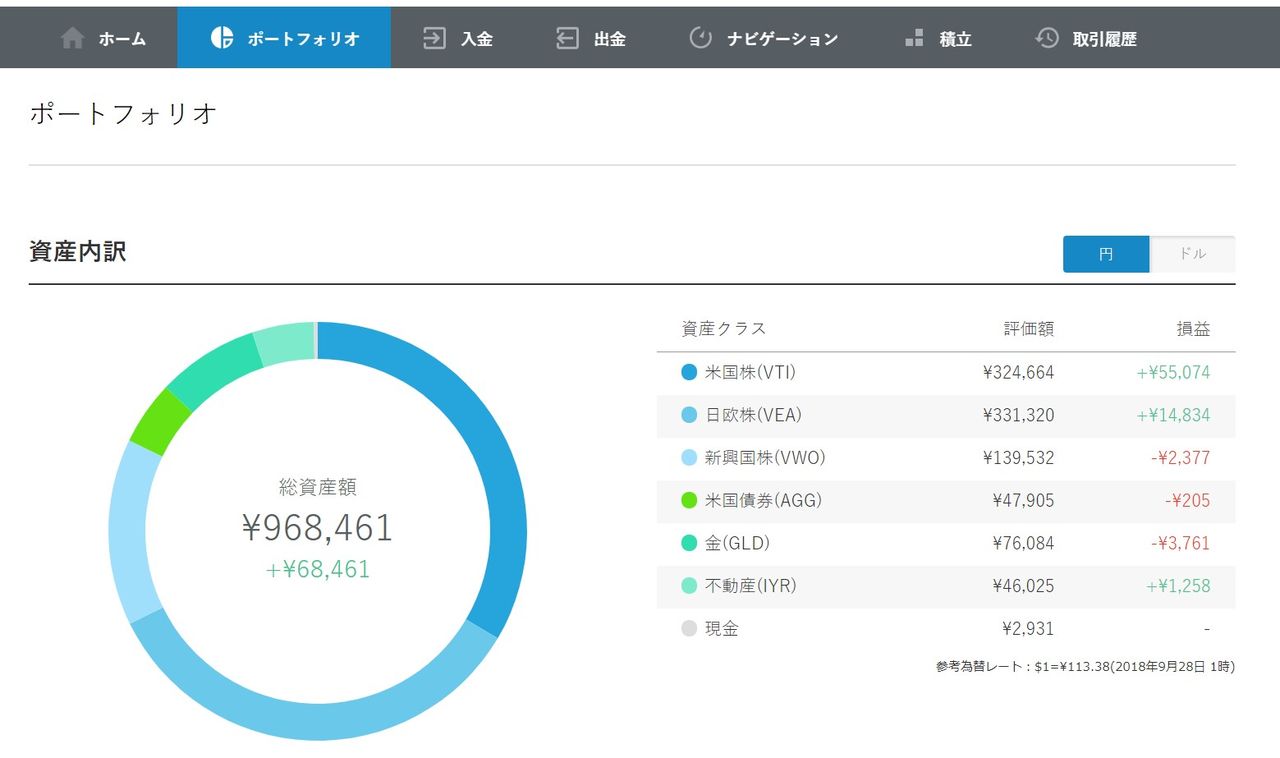1280x758 pixels.
Task: Click the +¥14,834 profit value
Action: 1173,415
